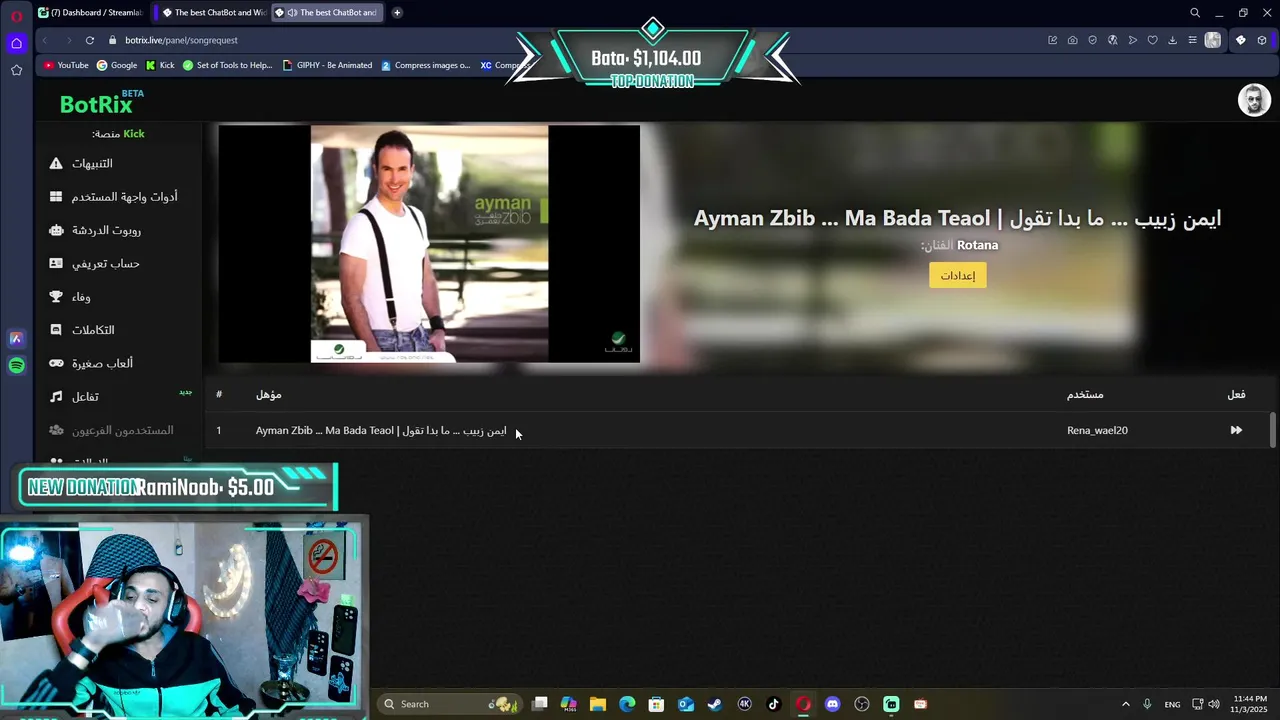Click Opera sidebar bookmarks star icon

click(16, 70)
